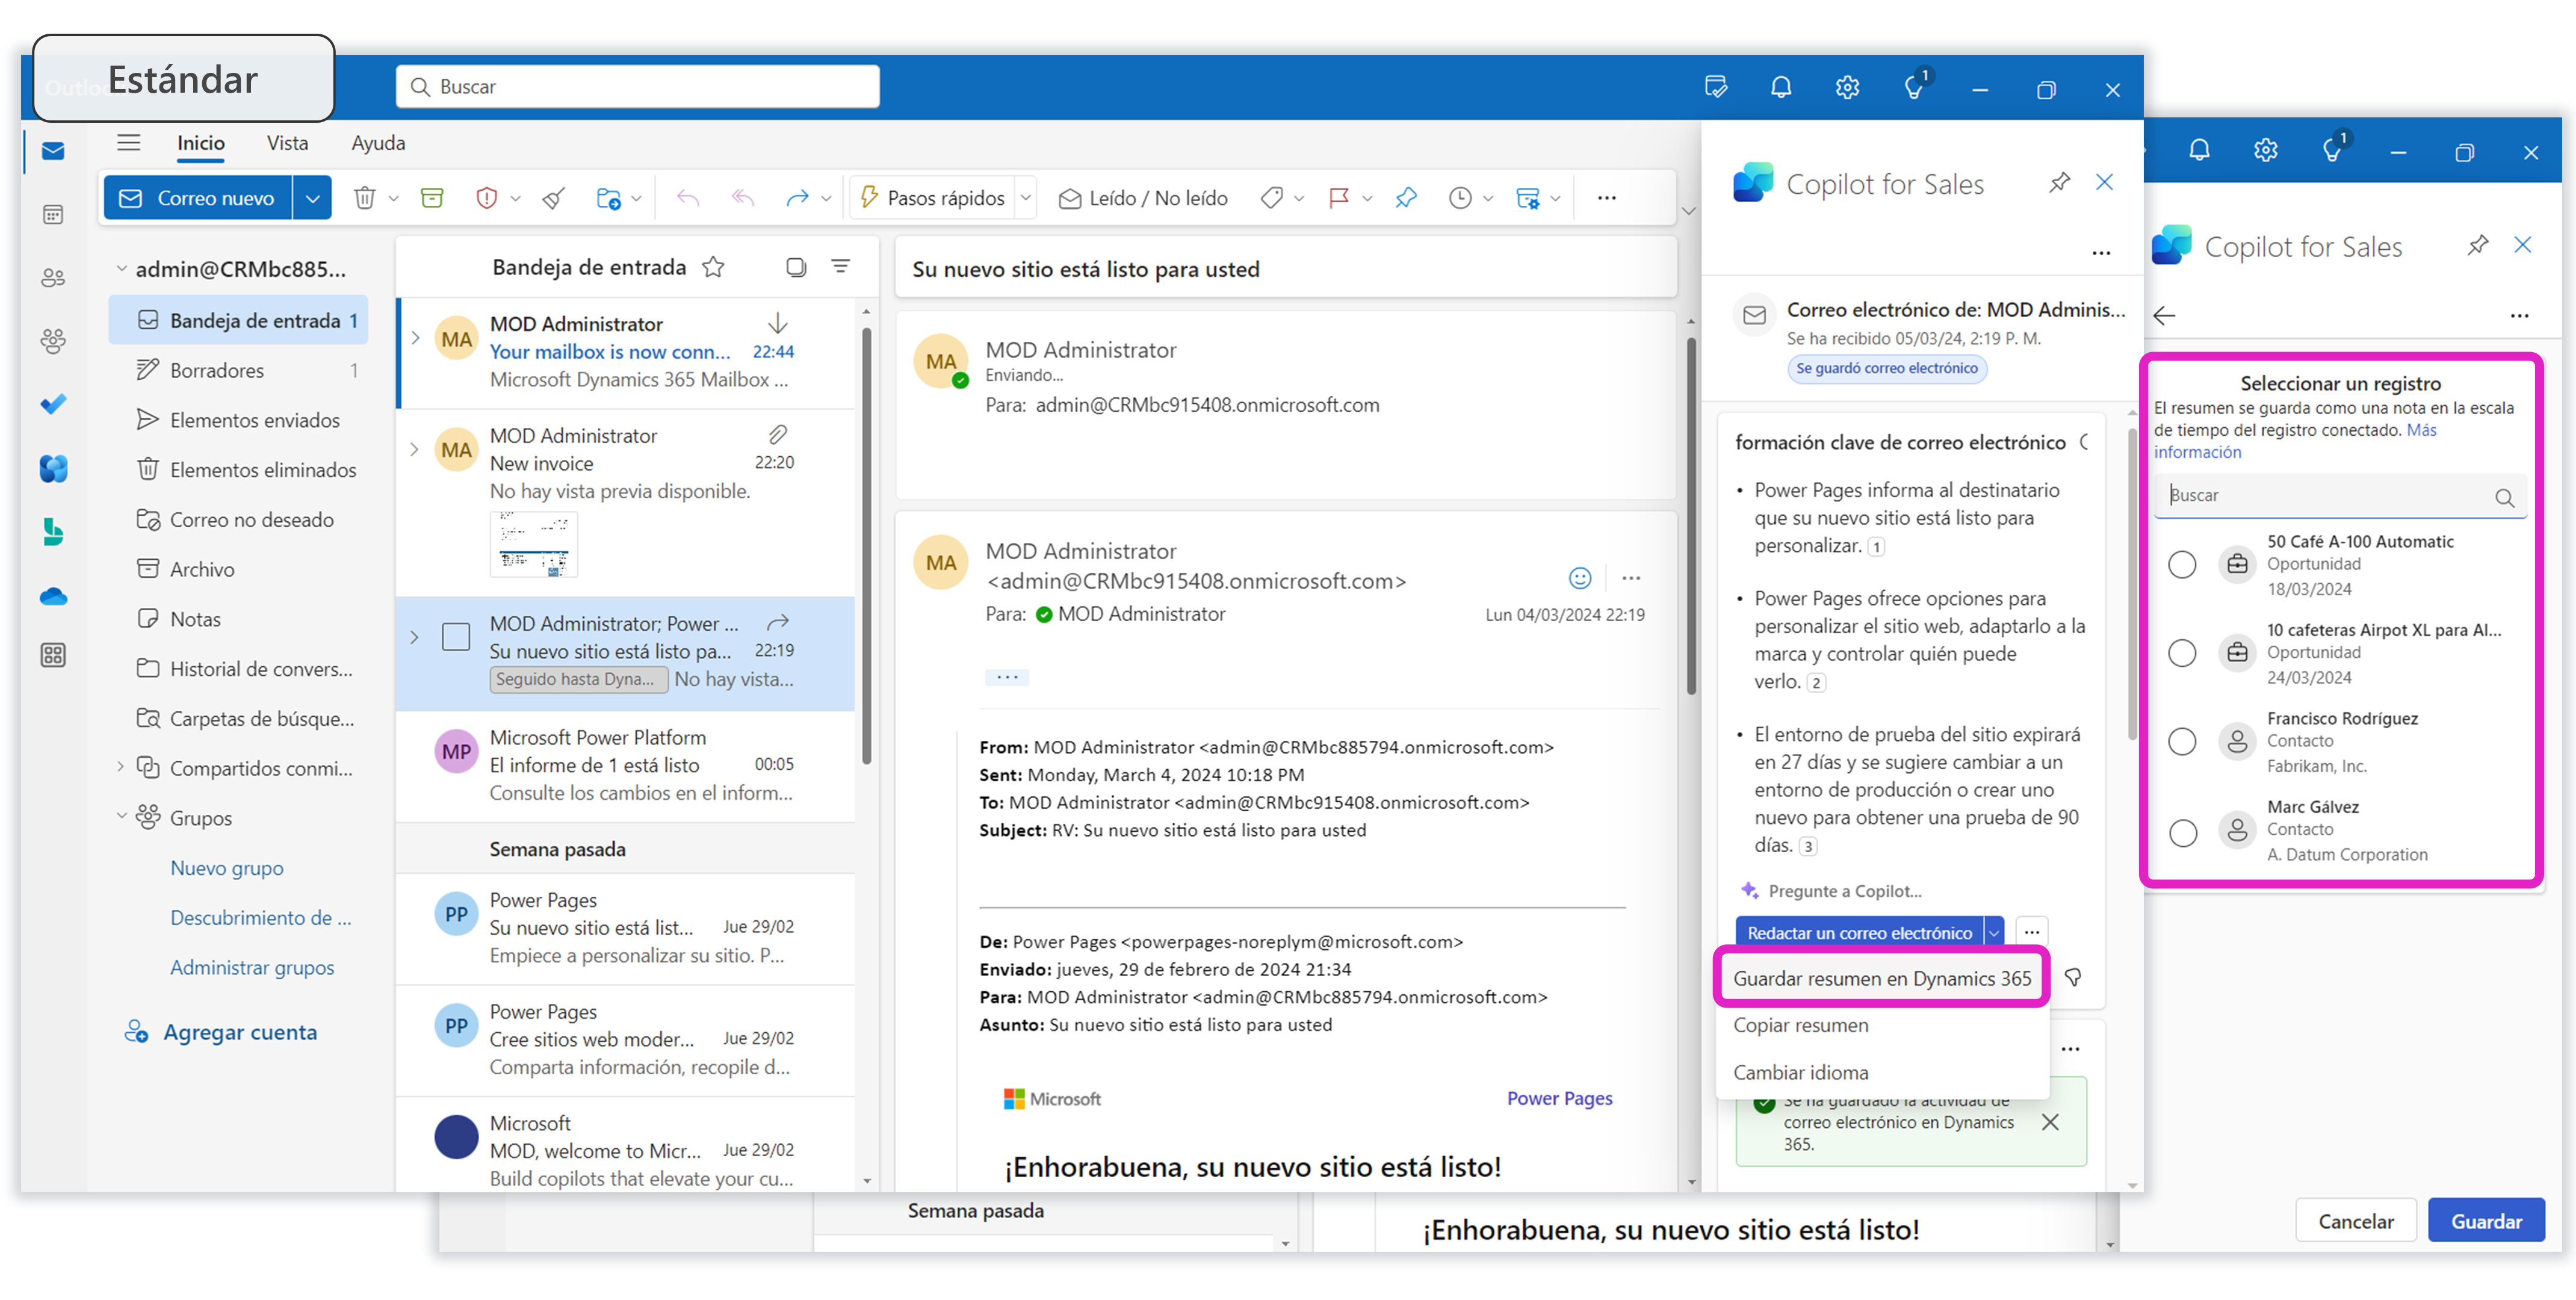
Task: Click the Flag message icon
Action: [1339, 198]
